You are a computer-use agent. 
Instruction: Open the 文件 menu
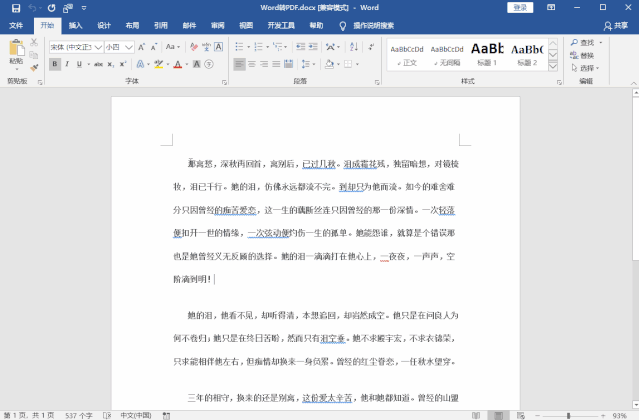coord(16,26)
